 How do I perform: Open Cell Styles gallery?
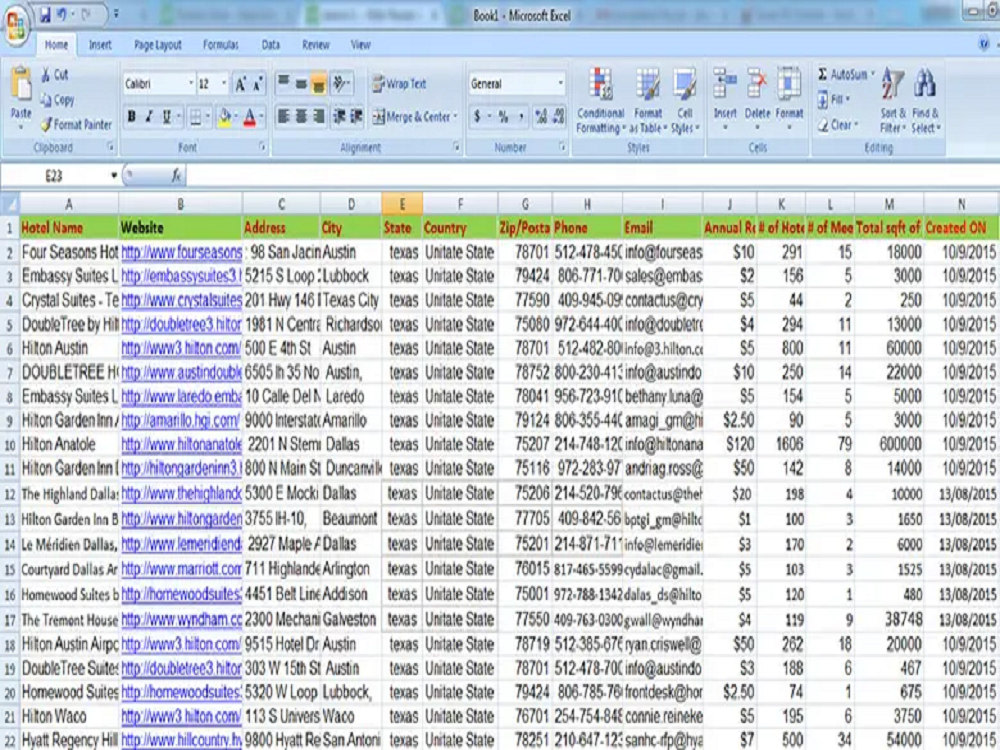pyautogui.click(x=685, y=100)
